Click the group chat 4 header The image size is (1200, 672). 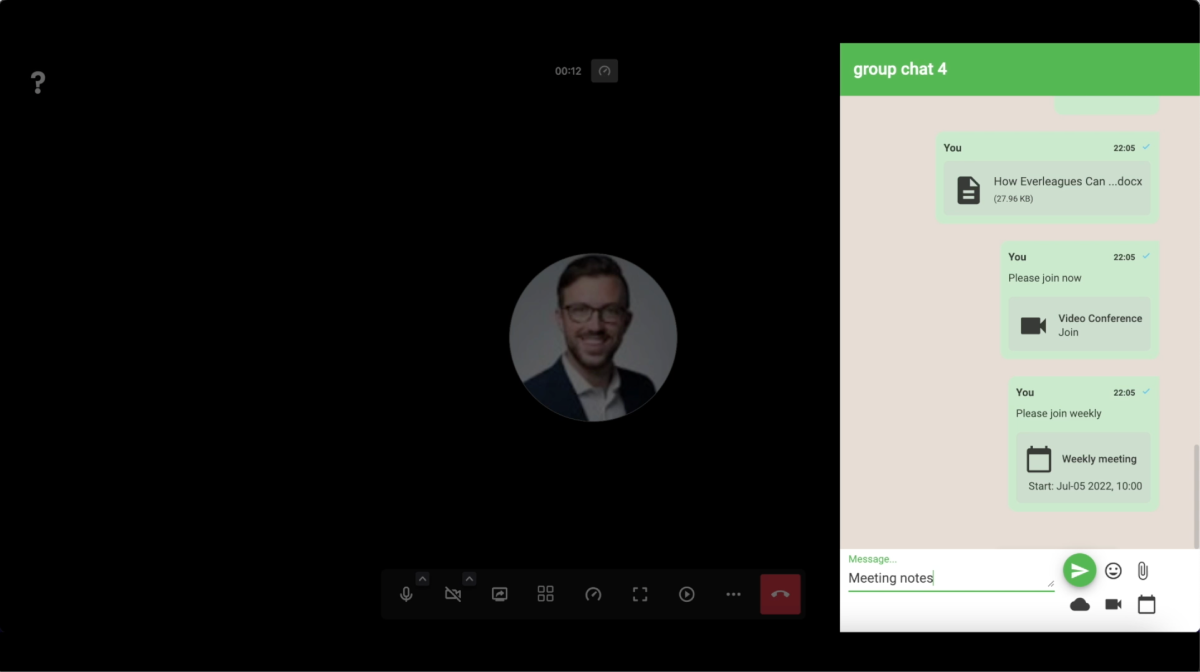coord(1020,69)
